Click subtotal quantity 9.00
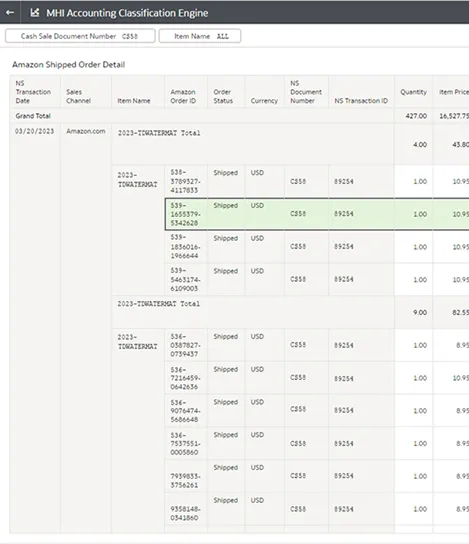The image size is (469, 544). tap(420, 313)
